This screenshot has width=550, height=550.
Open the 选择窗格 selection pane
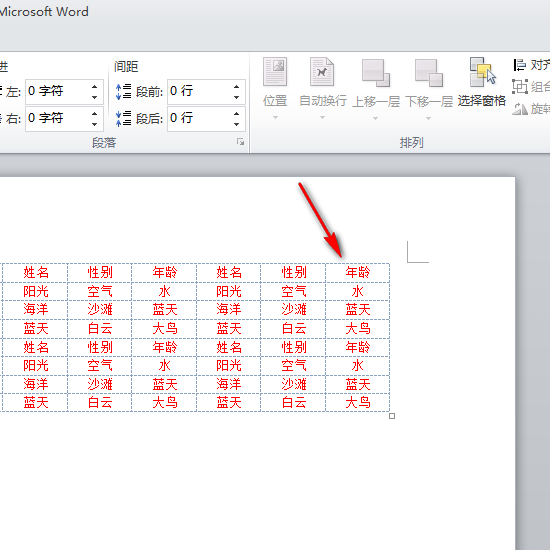click(x=482, y=82)
